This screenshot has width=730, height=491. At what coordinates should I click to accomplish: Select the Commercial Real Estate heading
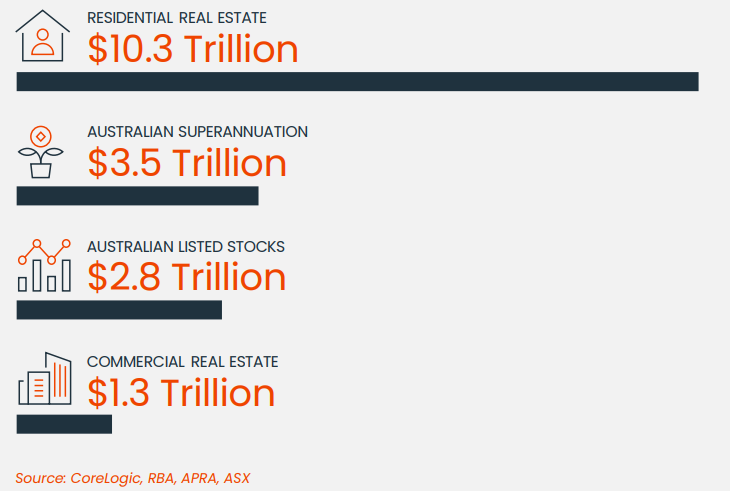click(182, 361)
